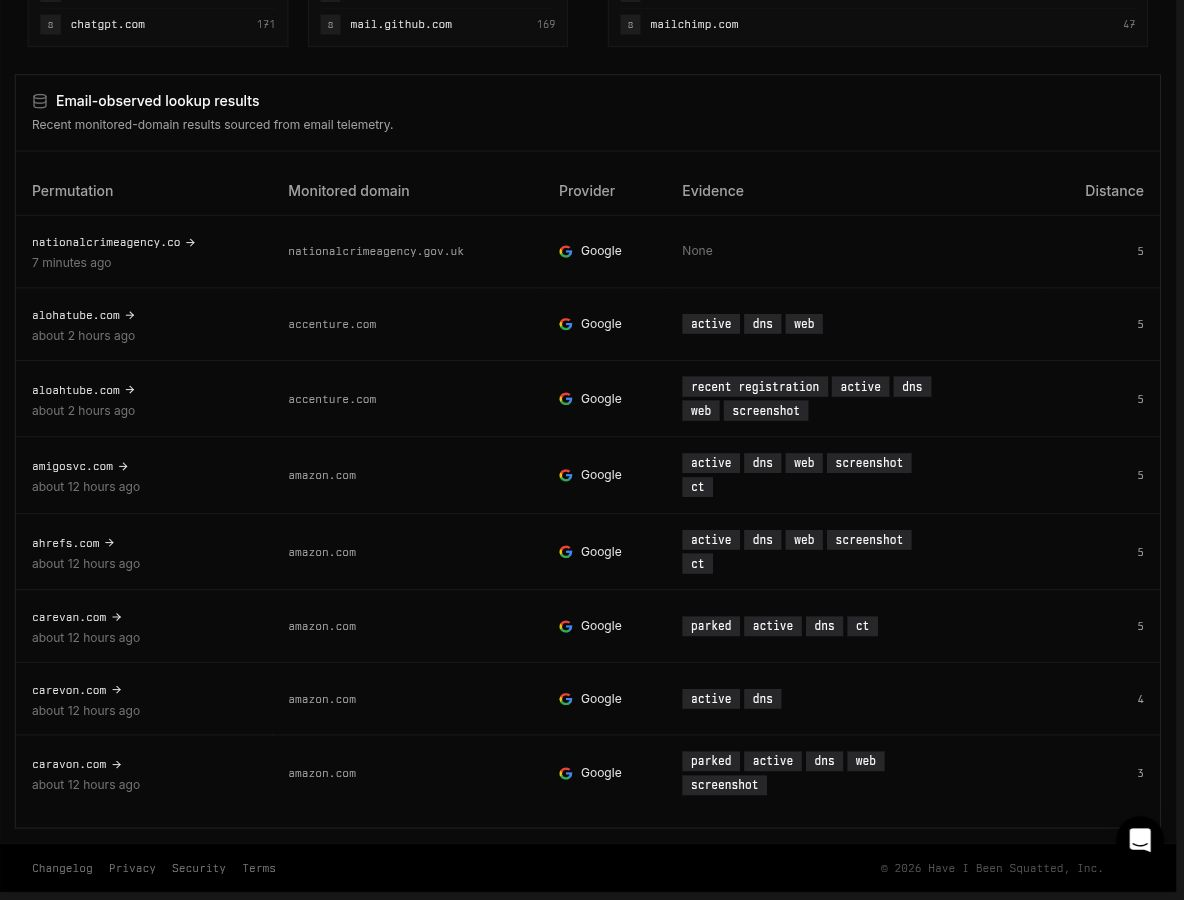Click the mail.github.com list entry
The width and height of the screenshot is (1184, 900).
pos(438,24)
